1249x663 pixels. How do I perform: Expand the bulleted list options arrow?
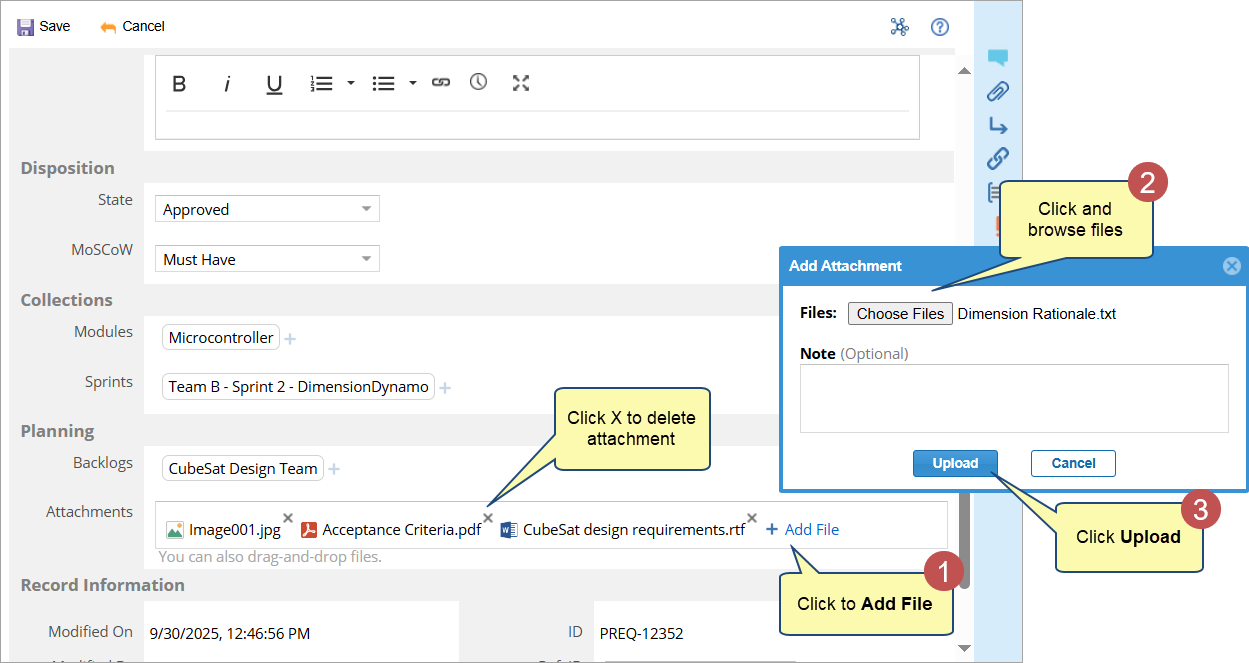pyautogui.click(x=412, y=83)
